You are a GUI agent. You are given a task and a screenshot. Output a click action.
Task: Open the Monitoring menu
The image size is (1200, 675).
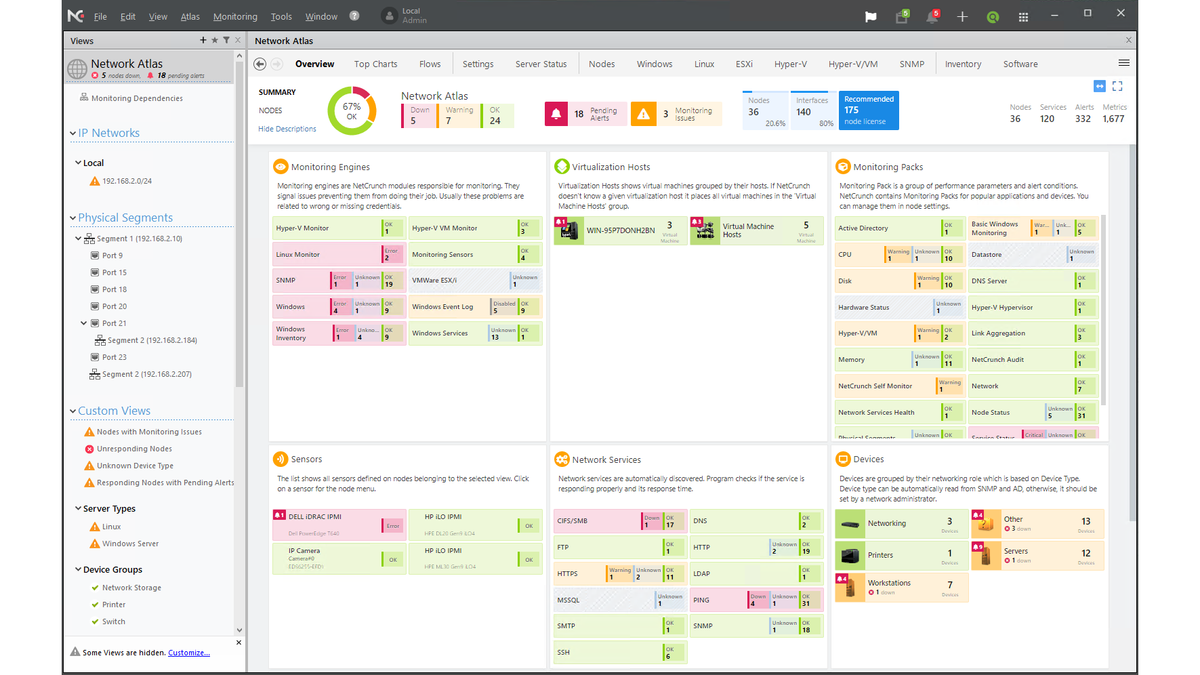(235, 16)
